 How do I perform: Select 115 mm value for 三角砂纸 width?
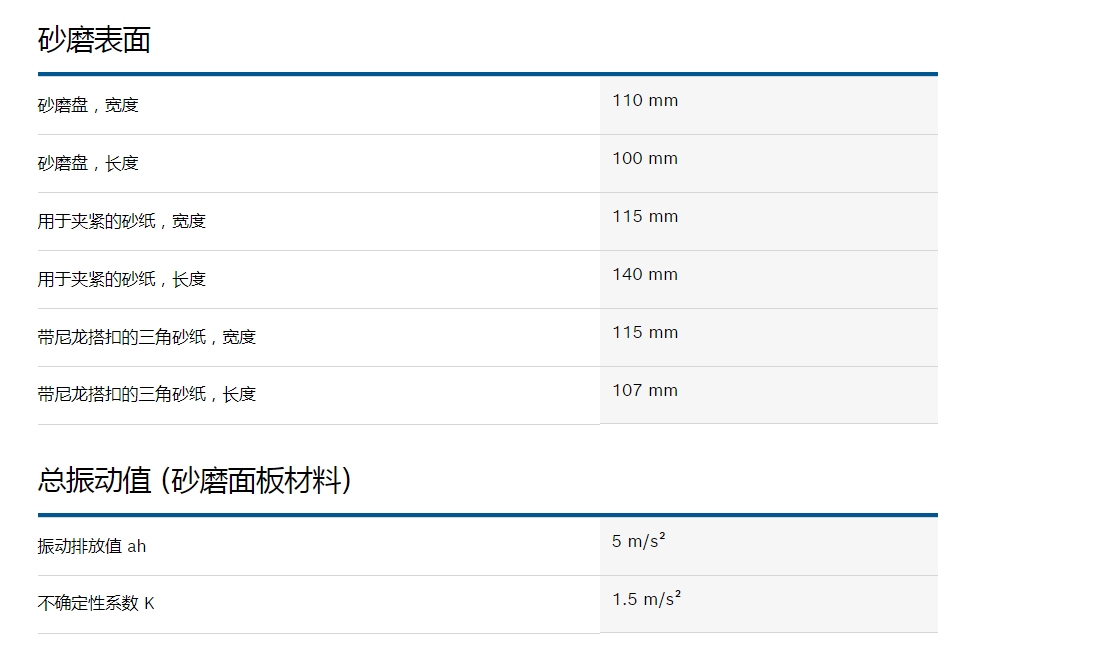645,333
